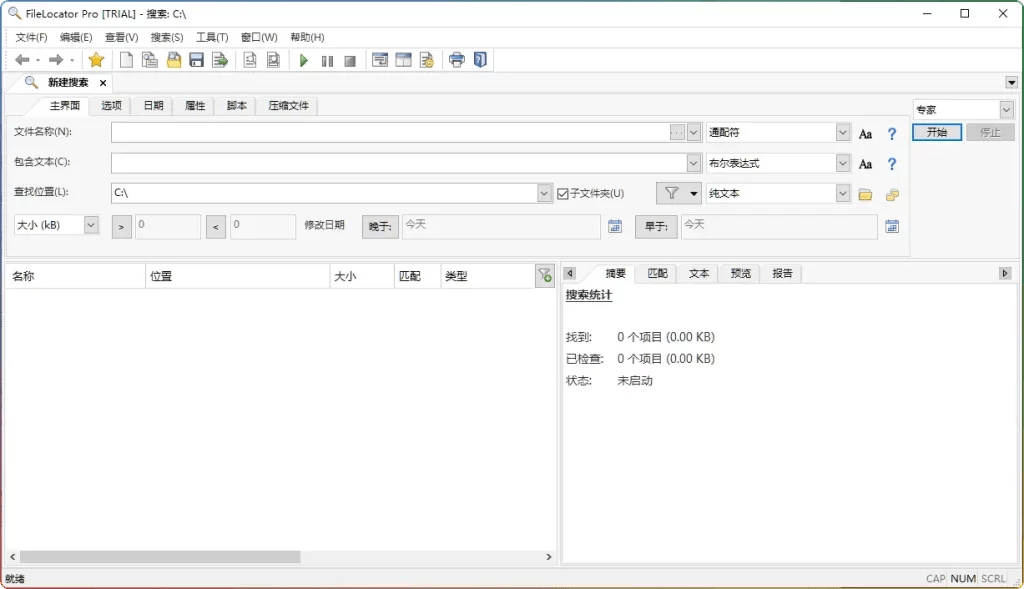Switch to the 压缩文件 tab
Viewport: 1024px width, 589px height.
pyautogui.click(x=290, y=105)
